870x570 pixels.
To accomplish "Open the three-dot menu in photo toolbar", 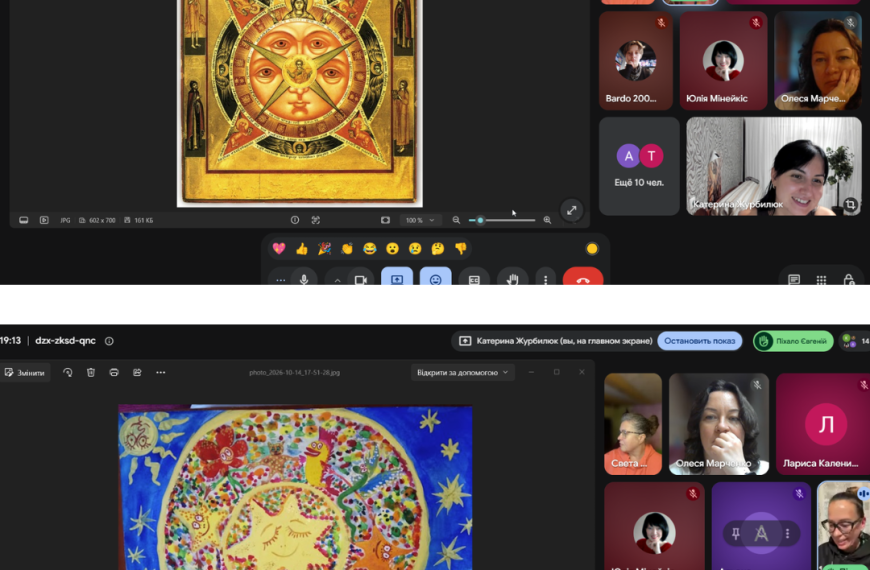I will click(x=160, y=372).
